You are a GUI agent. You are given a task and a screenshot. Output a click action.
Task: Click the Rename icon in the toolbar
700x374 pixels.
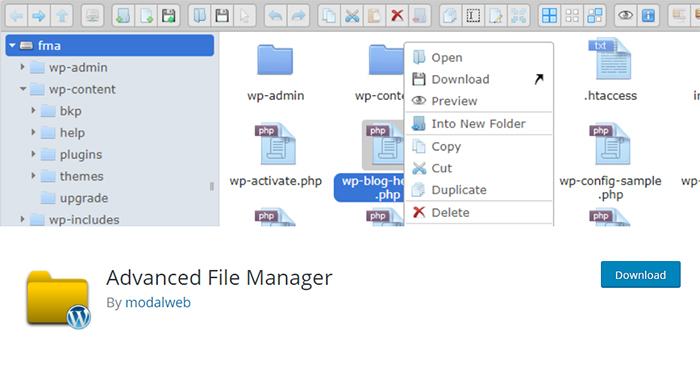tap(473, 16)
